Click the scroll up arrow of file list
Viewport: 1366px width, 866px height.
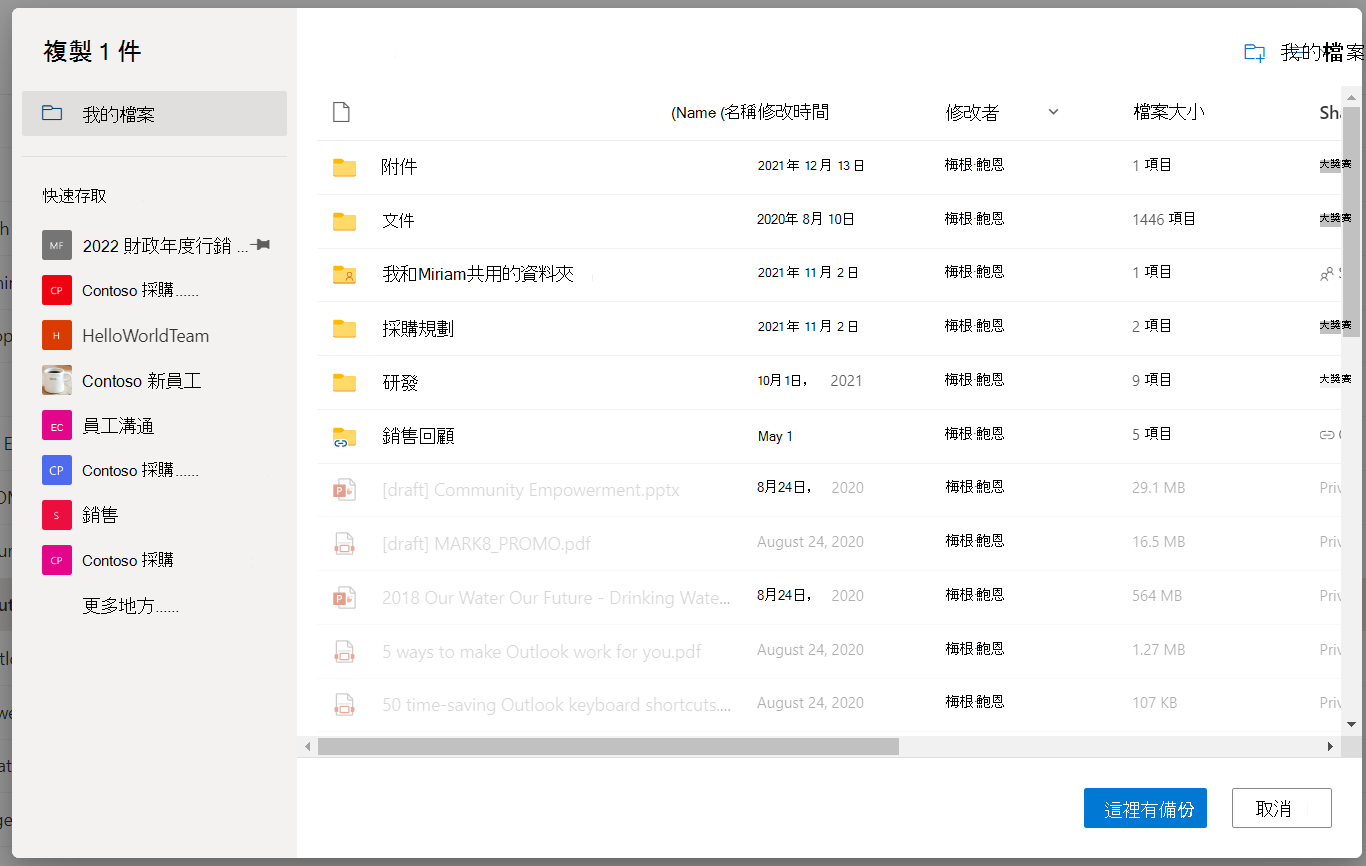pyautogui.click(x=1351, y=97)
